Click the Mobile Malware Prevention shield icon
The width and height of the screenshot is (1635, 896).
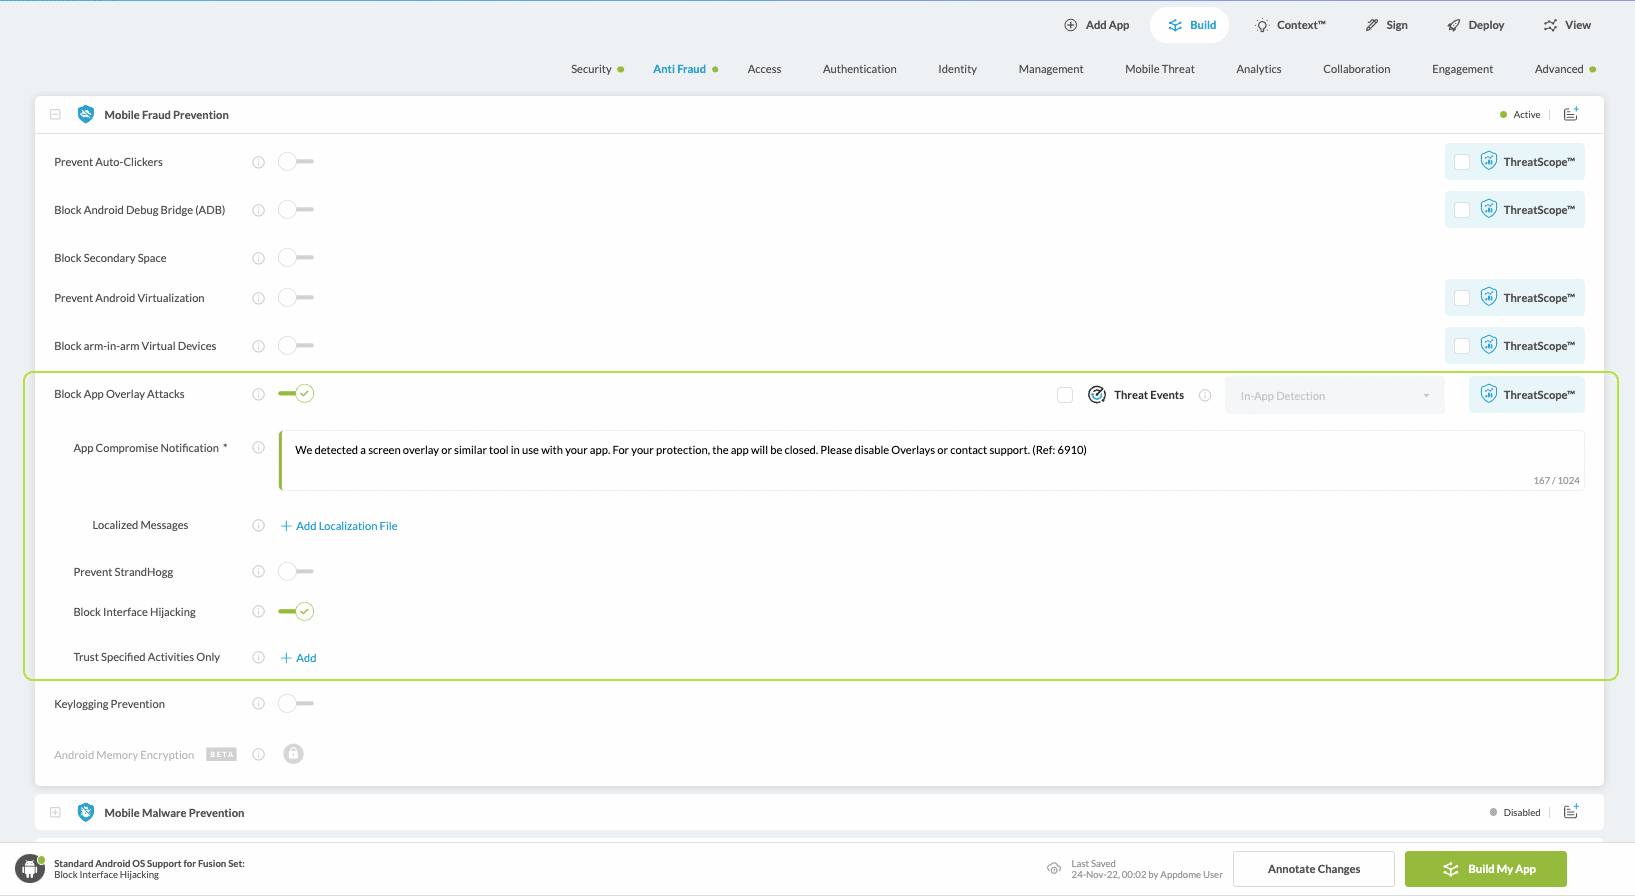pos(86,812)
